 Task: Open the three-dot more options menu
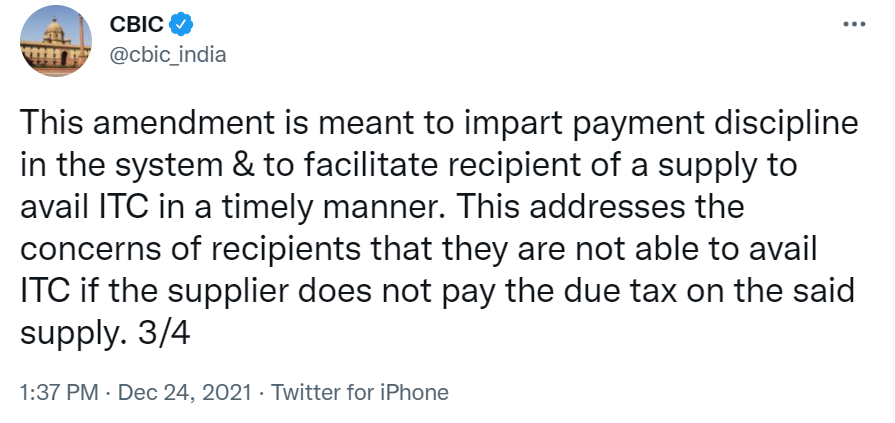[x=852, y=23]
